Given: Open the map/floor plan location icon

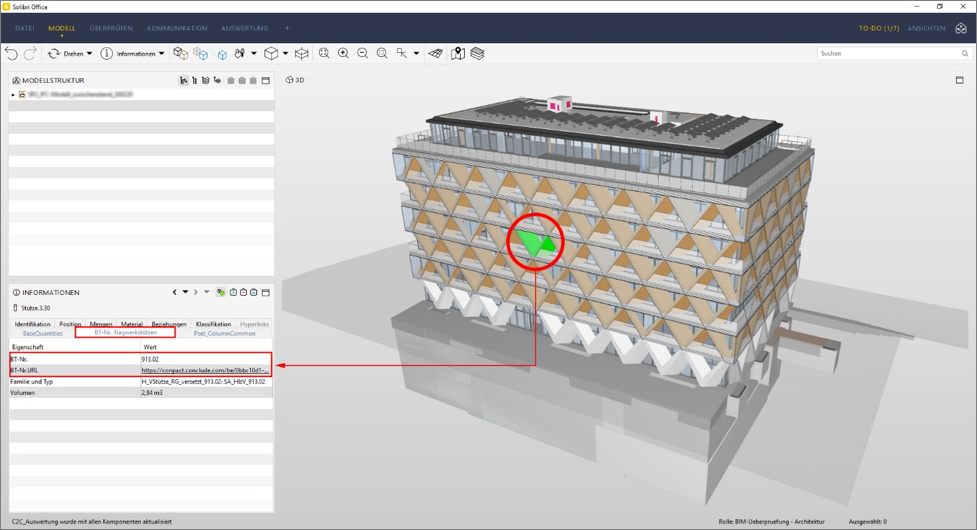Looking at the screenshot, I should click(457, 53).
